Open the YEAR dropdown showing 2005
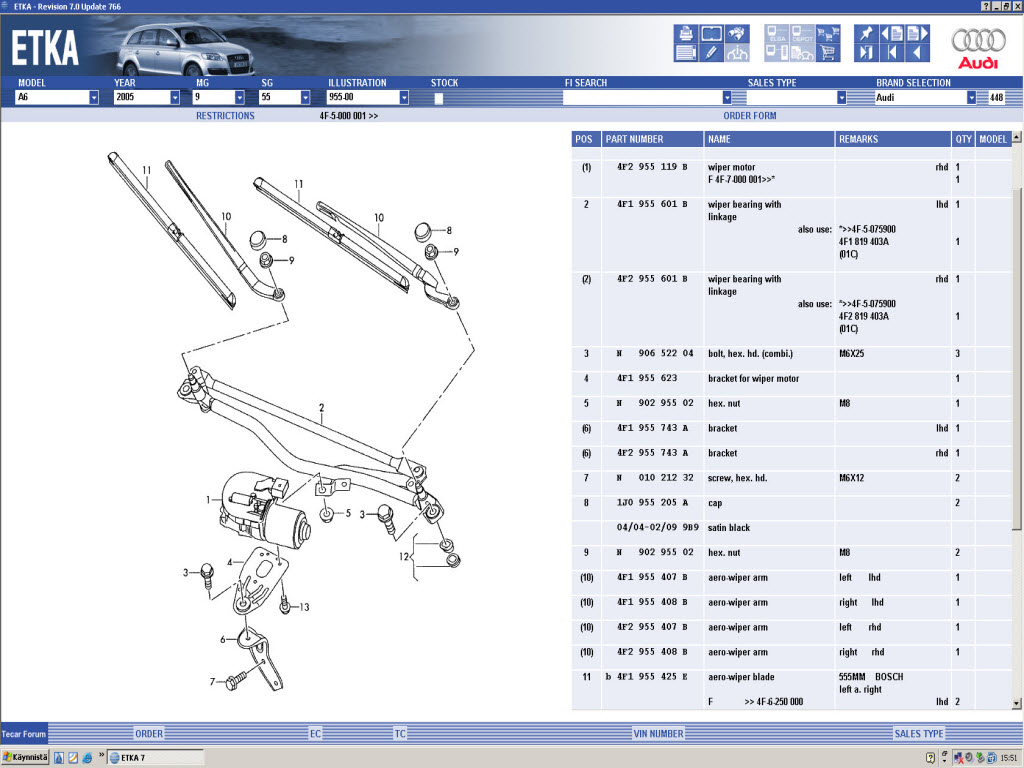The height and width of the screenshot is (768, 1024). [174, 98]
